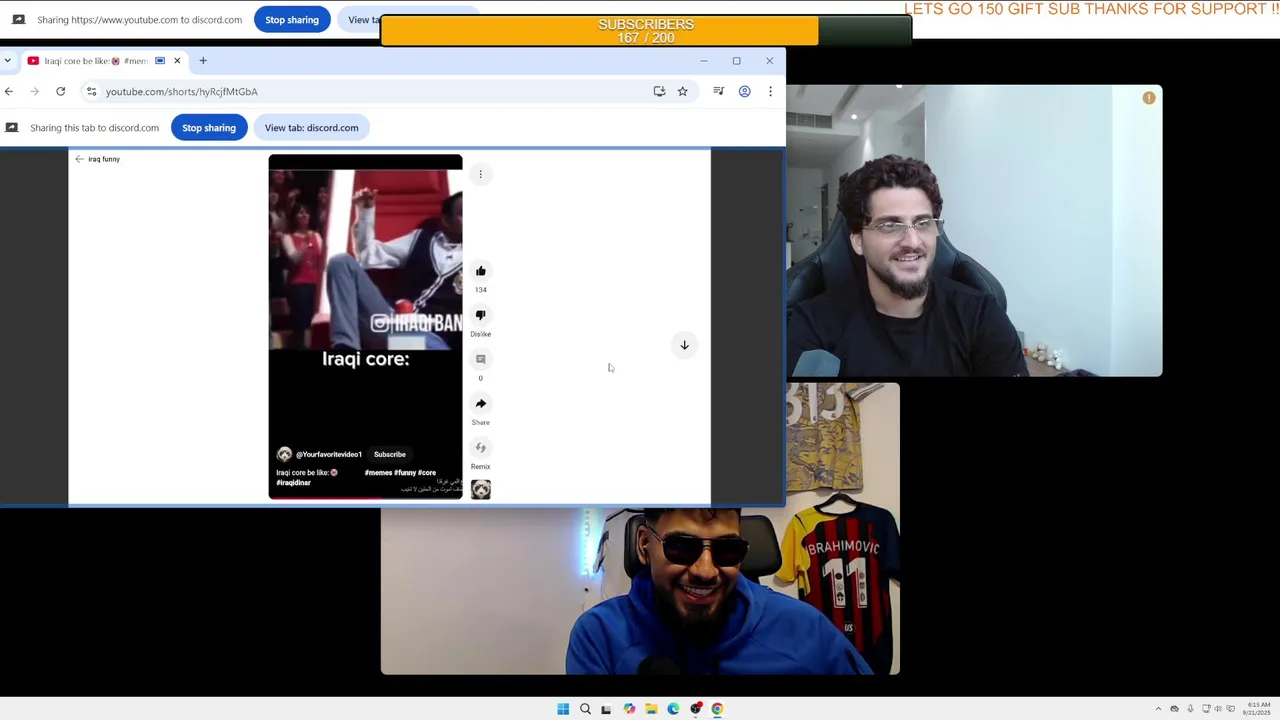Open Chrome's three-dot menu

770,91
